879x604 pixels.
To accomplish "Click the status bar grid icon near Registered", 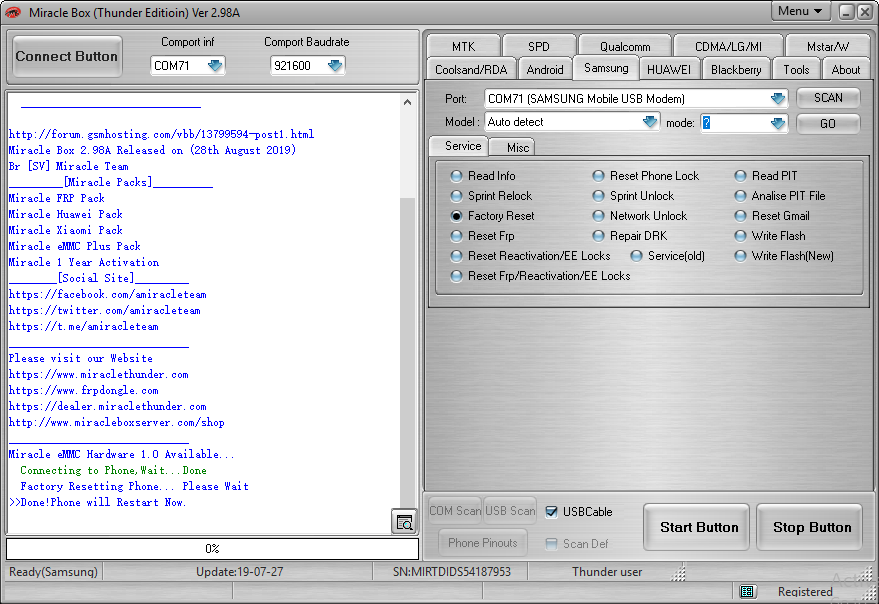I will pos(746,591).
